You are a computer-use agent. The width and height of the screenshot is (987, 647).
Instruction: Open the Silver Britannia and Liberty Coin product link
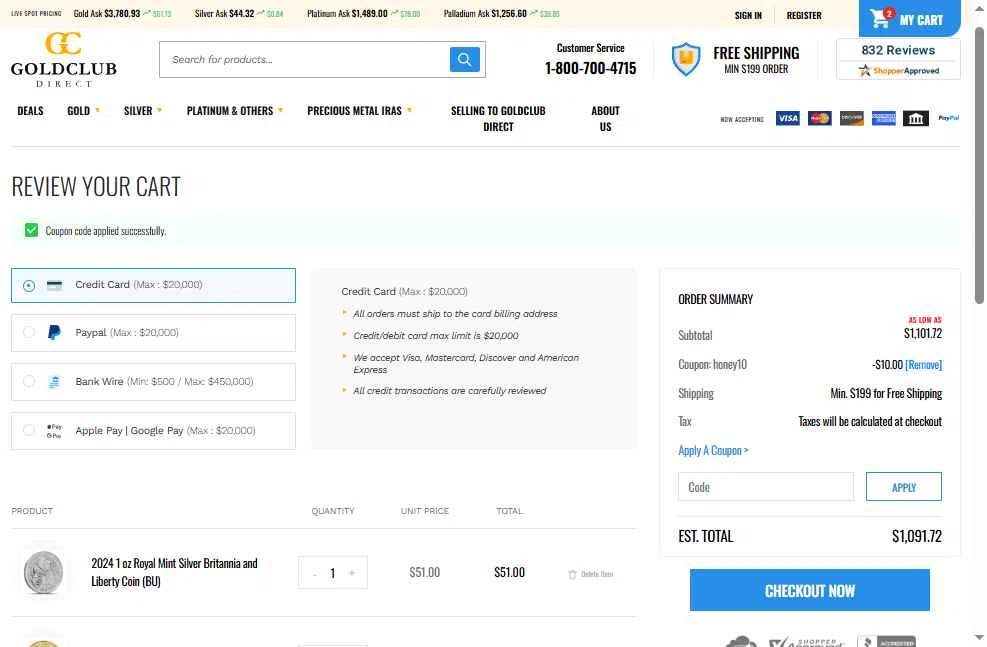click(174, 572)
